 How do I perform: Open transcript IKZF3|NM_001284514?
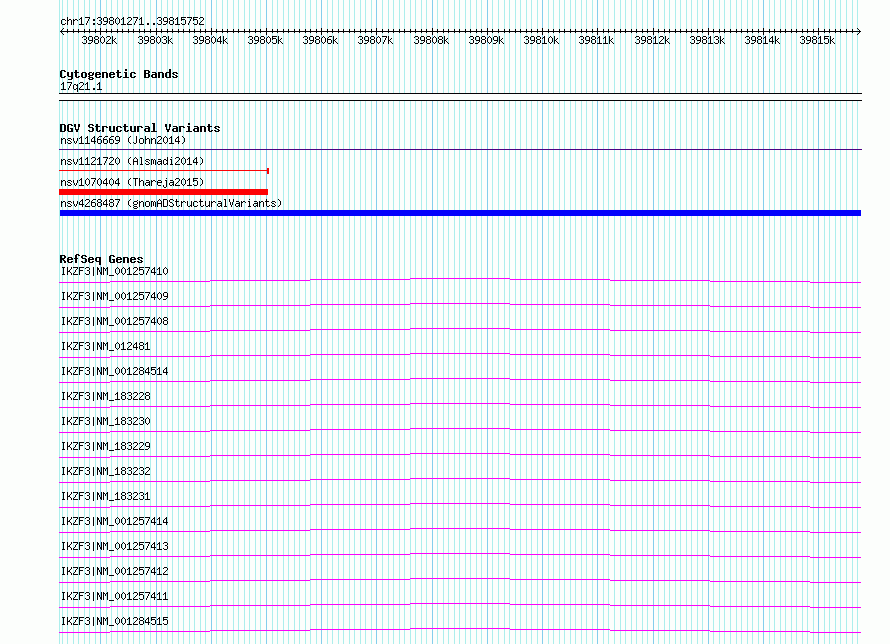[115, 371]
